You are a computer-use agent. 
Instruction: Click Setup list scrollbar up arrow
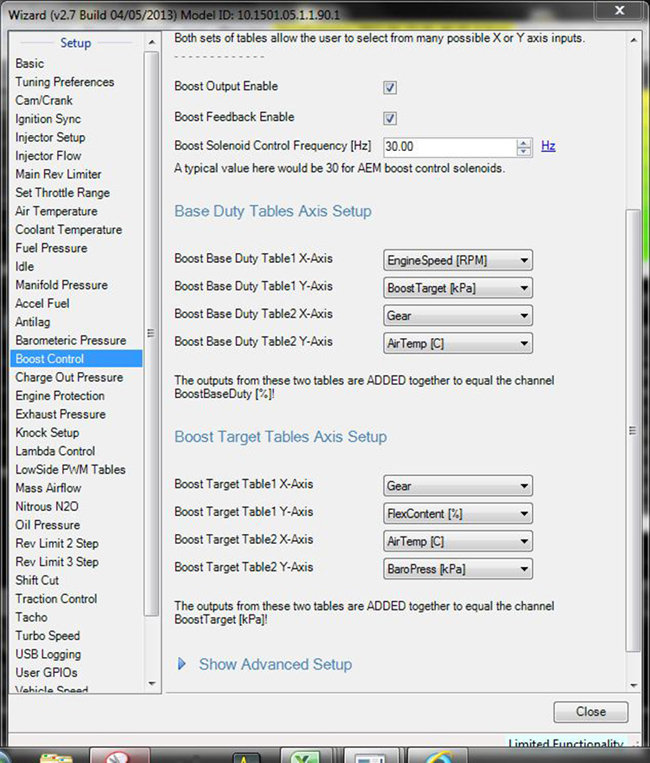(x=152, y=43)
